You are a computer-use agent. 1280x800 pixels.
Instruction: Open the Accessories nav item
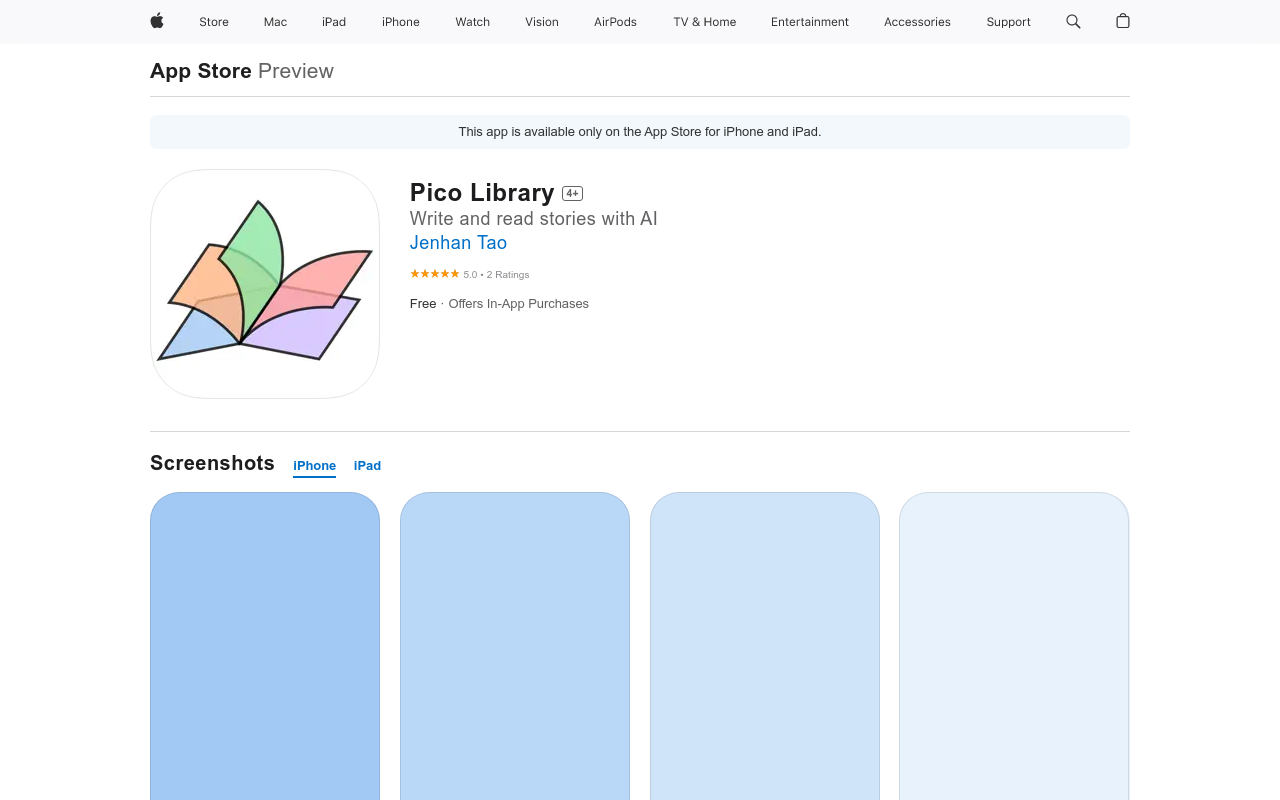[917, 22]
